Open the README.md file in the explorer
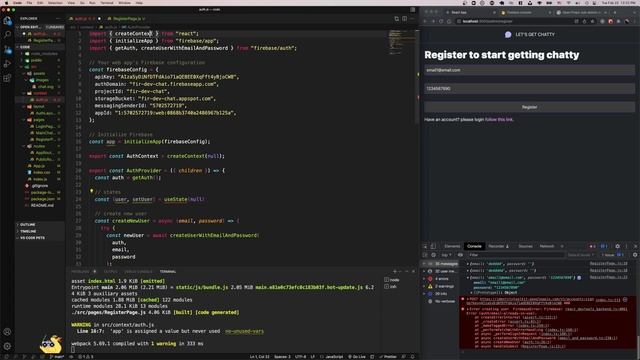The image size is (640, 360). [x=42, y=205]
